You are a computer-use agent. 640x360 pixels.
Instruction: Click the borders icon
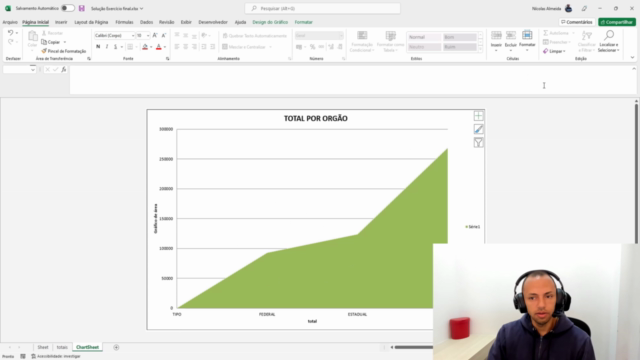coord(130,47)
